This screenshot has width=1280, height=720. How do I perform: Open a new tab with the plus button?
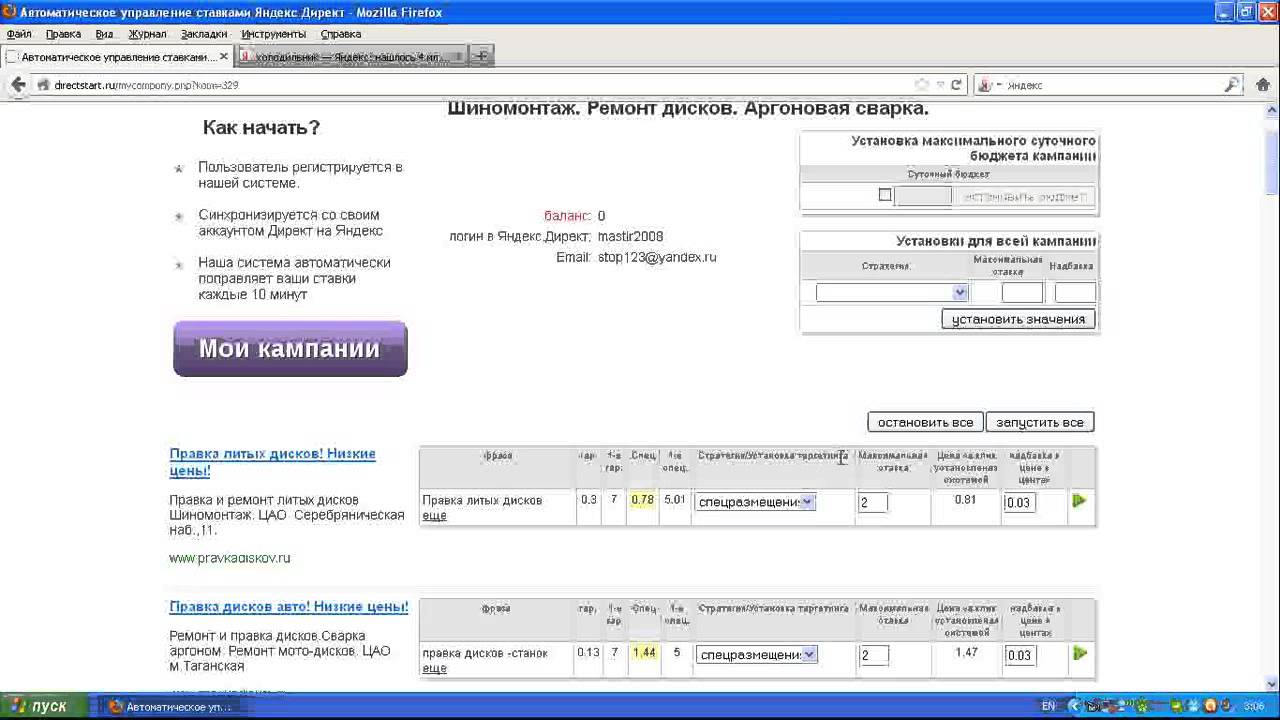[x=481, y=56]
